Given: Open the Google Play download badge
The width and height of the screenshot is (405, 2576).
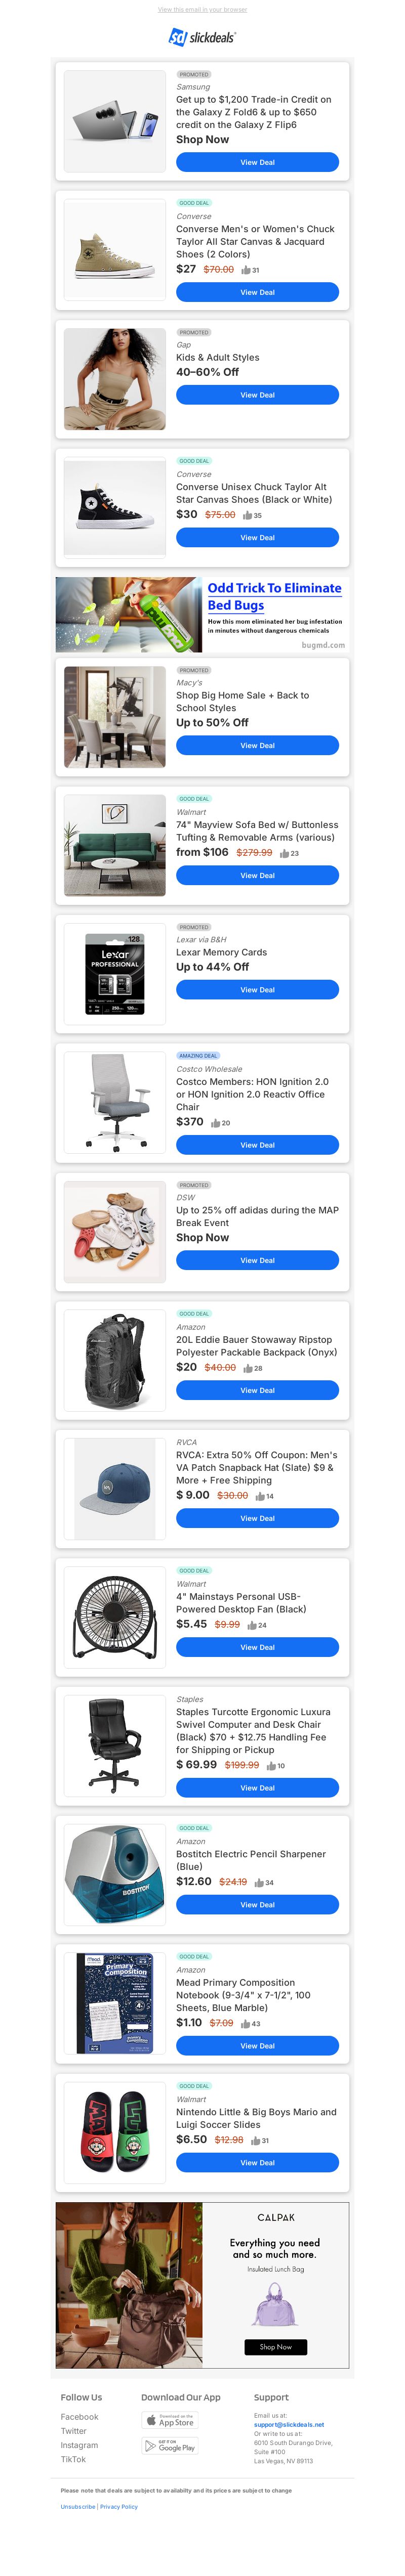Looking at the screenshot, I should coord(169,2446).
